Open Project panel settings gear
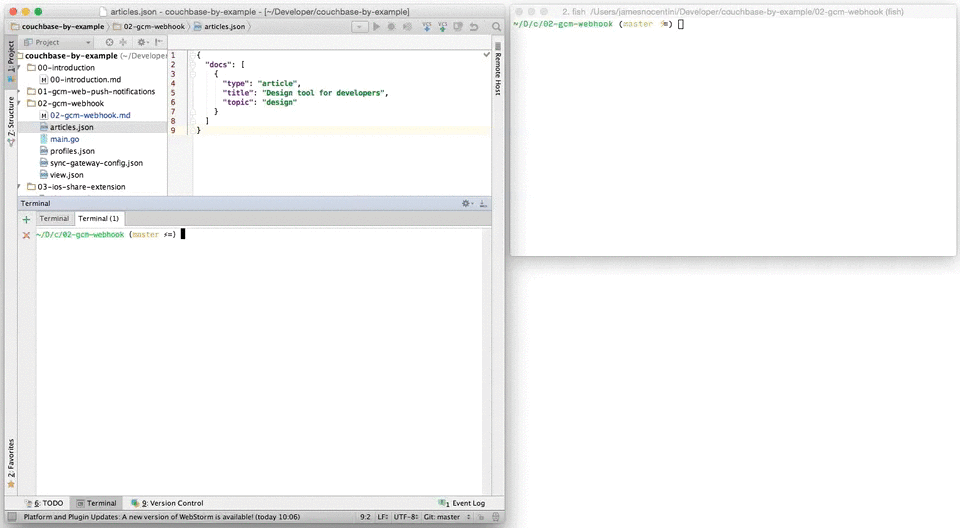 coord(141,42)
